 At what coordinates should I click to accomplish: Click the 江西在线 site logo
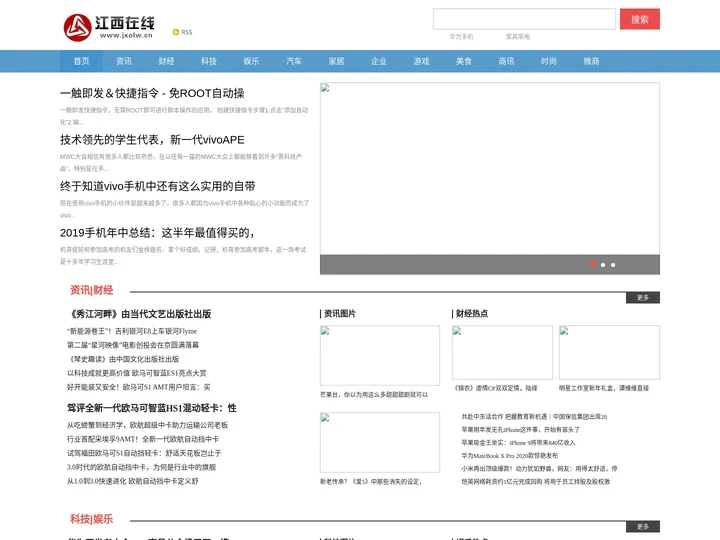tap(109, 27)
